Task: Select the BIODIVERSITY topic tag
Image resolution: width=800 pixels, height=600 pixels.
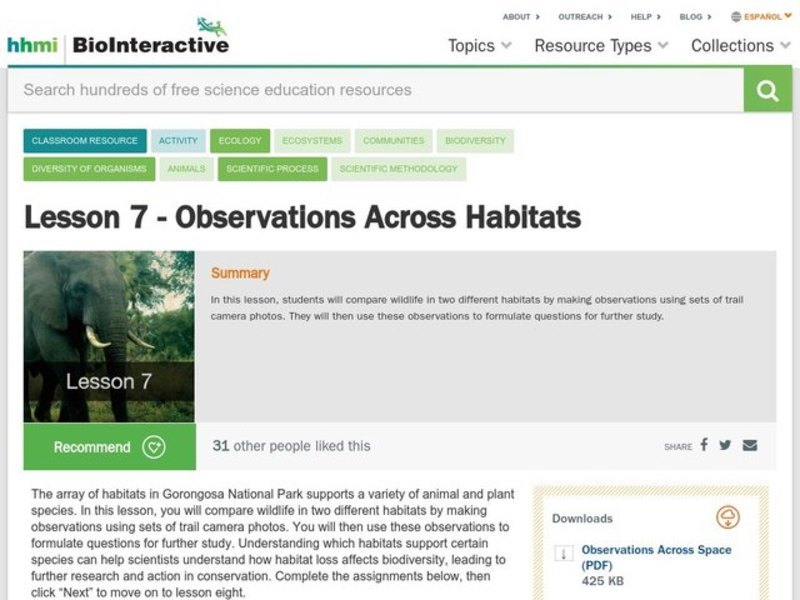Action: [x=474, y=141]
